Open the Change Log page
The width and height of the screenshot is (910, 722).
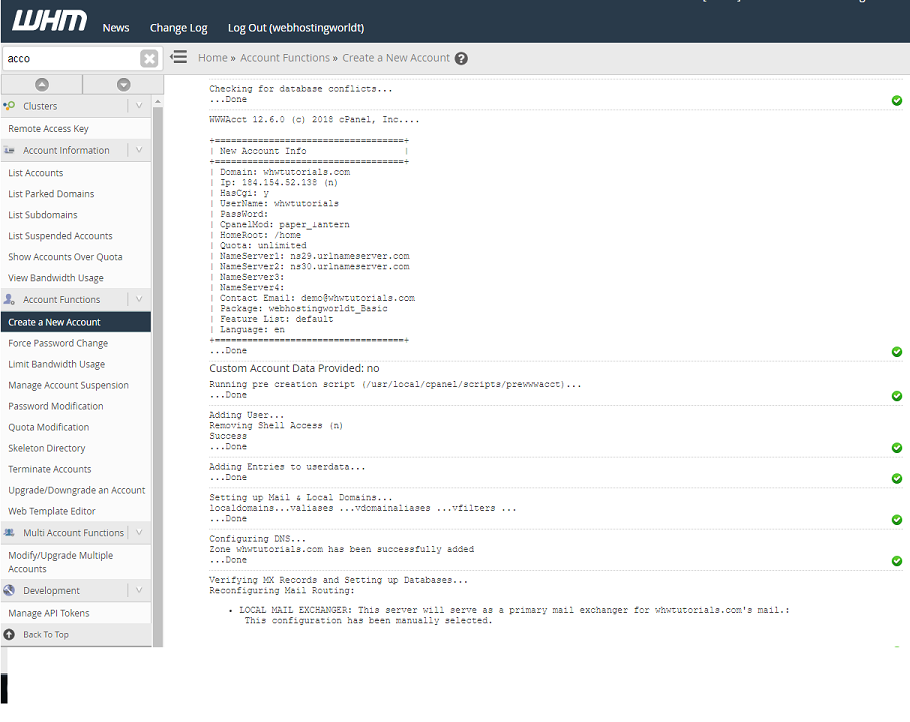coord(178,28)
